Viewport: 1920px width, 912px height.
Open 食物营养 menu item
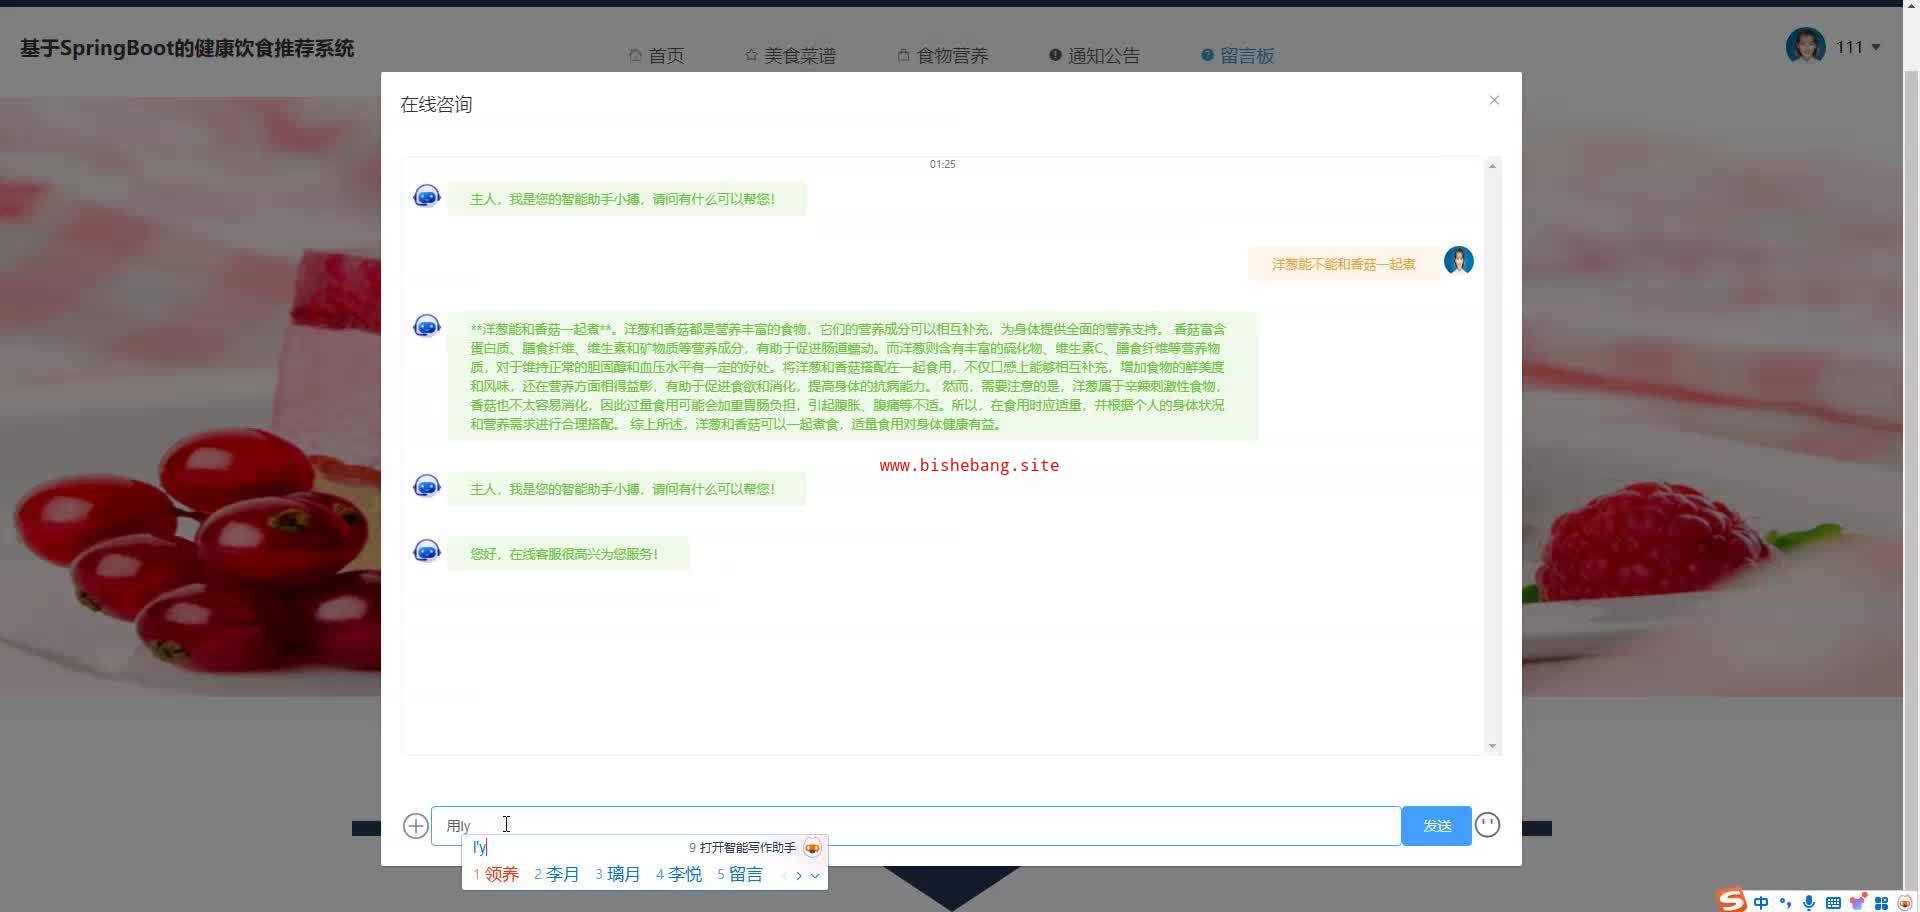point(943,56)
